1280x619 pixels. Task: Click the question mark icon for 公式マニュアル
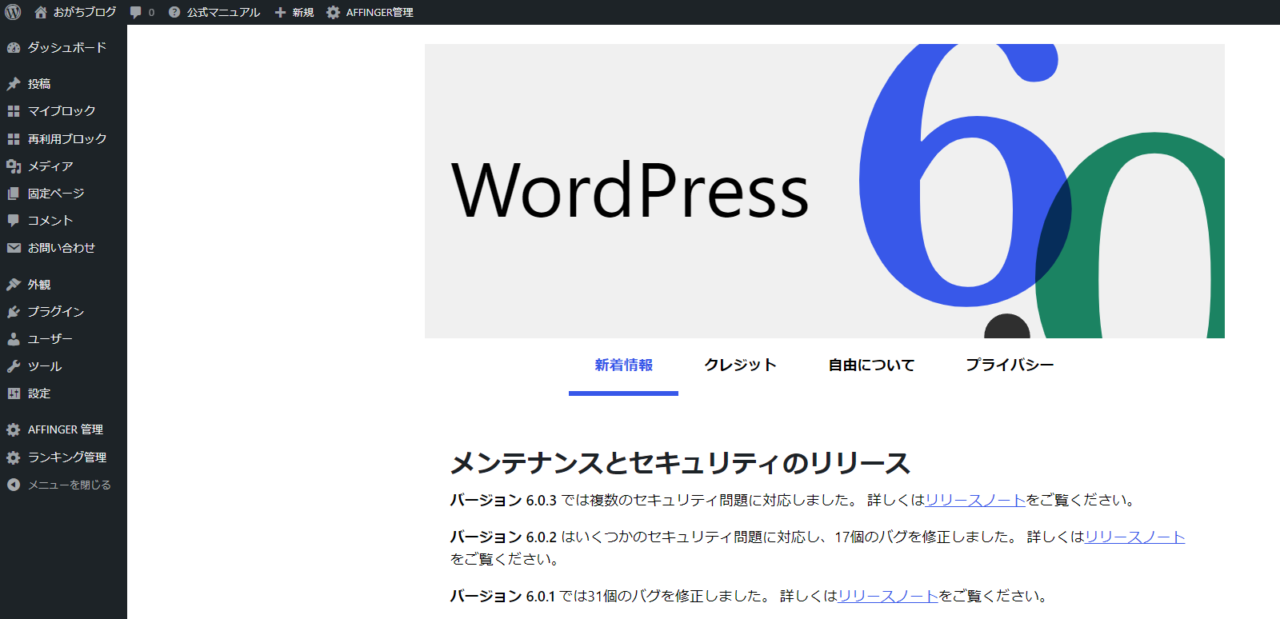pos(174,12)
